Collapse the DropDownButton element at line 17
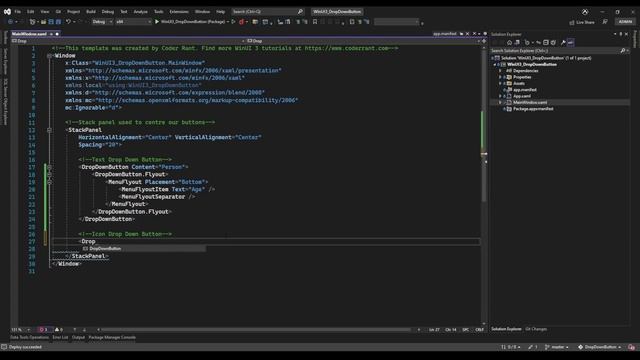The height and width of the screenshot is (360, 640). tap(49, 167)
